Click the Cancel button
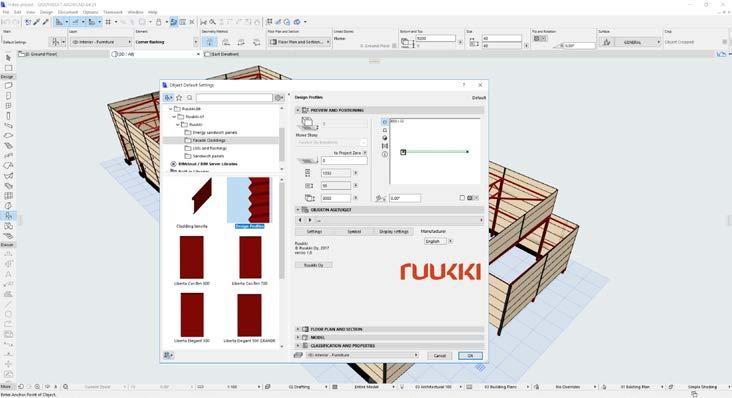The image size is (732, 398). [x=440, y=356]
